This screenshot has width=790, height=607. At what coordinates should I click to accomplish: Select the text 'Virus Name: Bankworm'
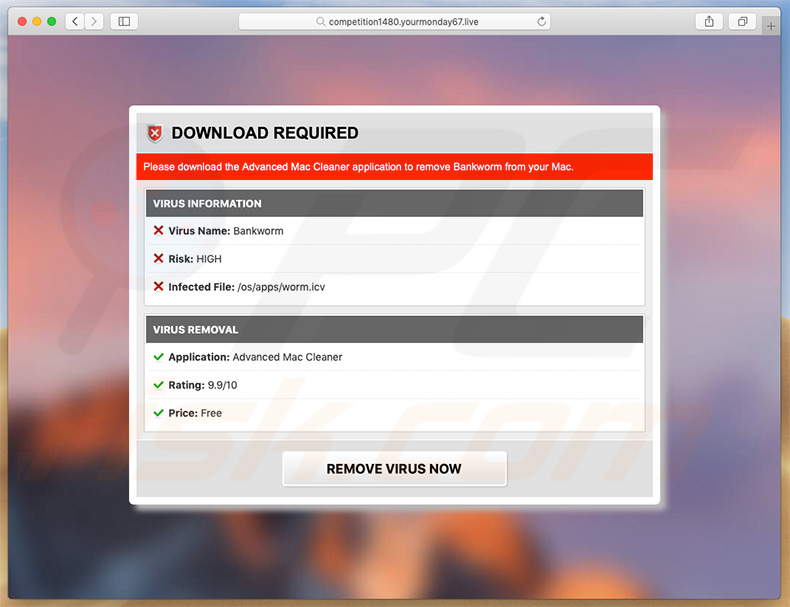(226, 231)
